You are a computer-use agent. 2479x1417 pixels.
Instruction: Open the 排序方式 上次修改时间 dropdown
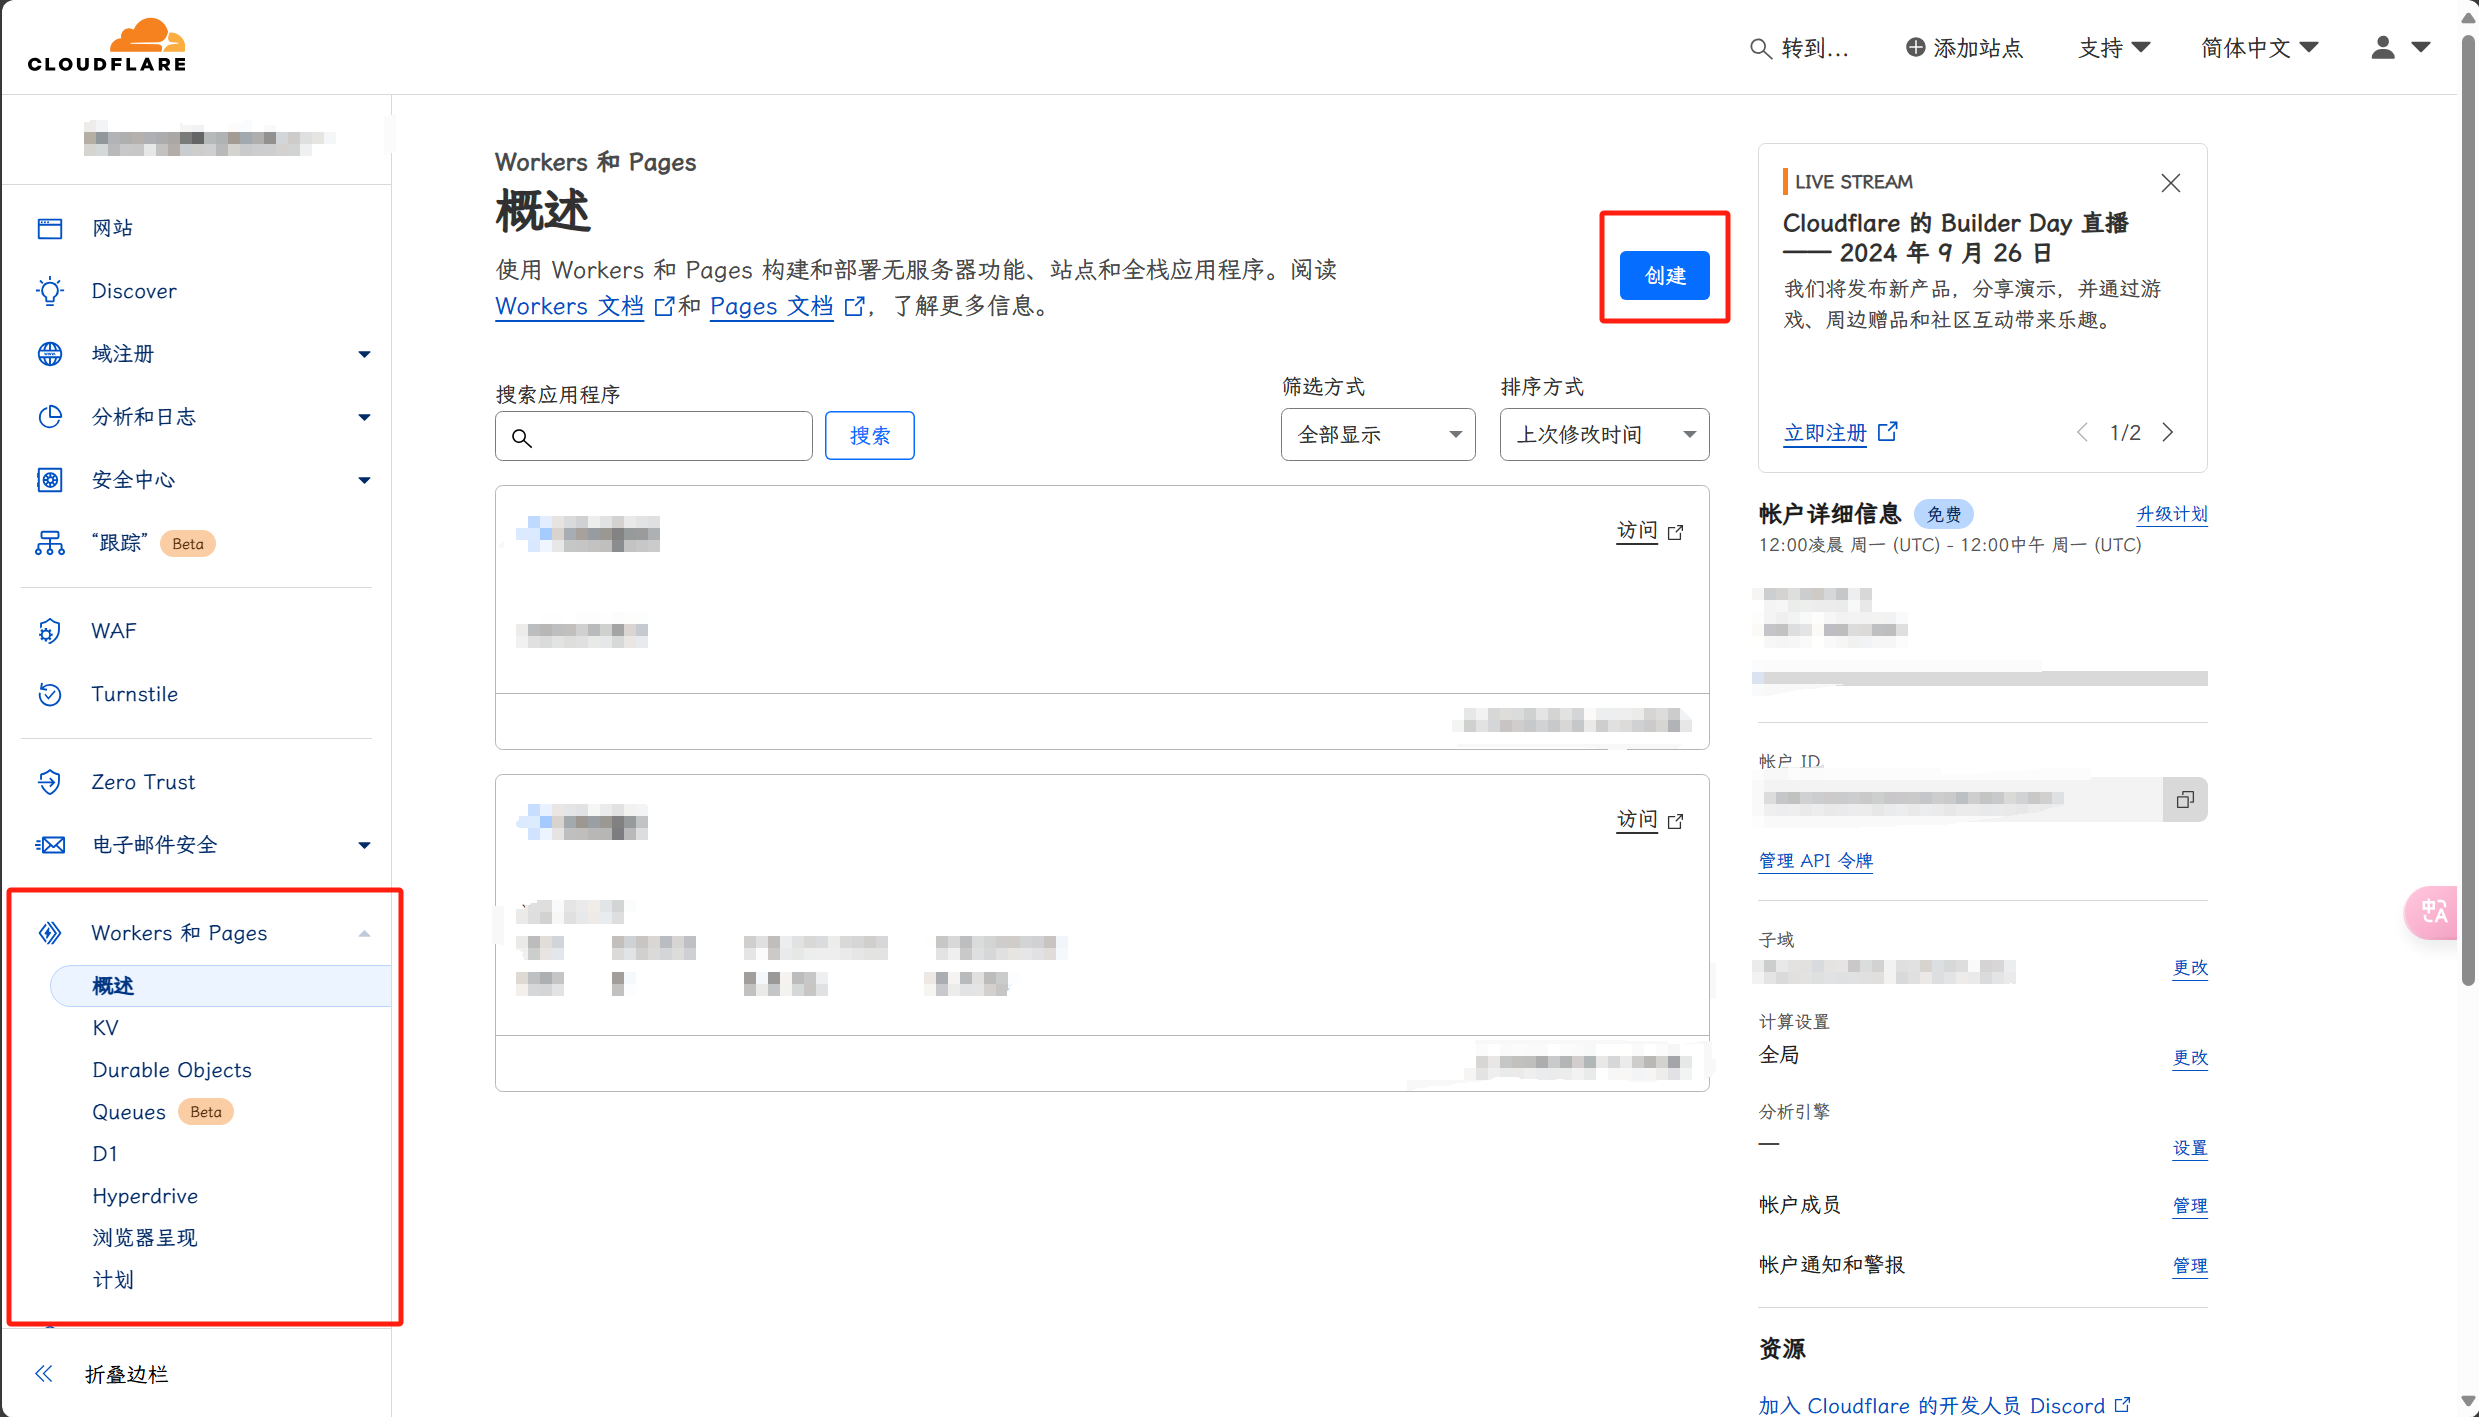pyautogui.click(x=1604, y=434)
